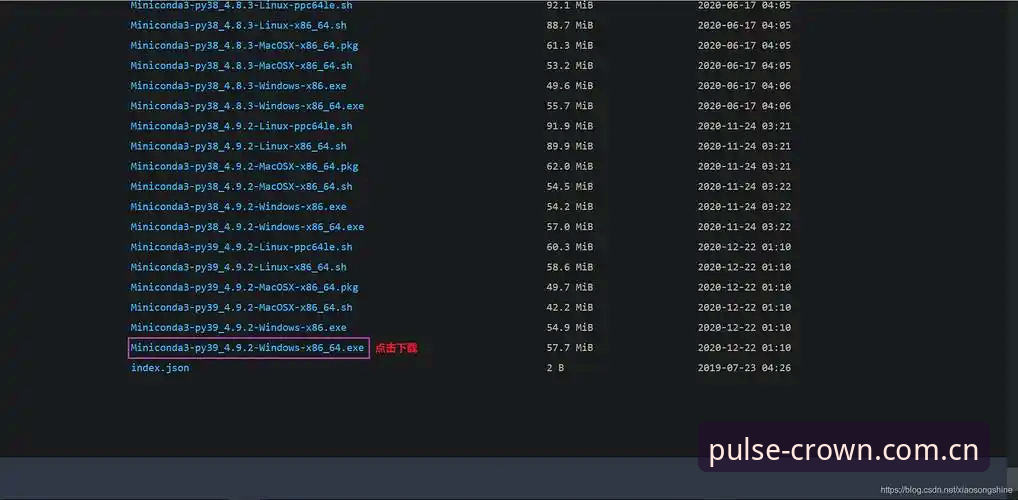Image resolution: width=1018 pixels, height=500 pixels.
Task: Select Miniconda3-py39_4.9.2-MacOSX-x86_64.pkg
Action: coord(244,288)
